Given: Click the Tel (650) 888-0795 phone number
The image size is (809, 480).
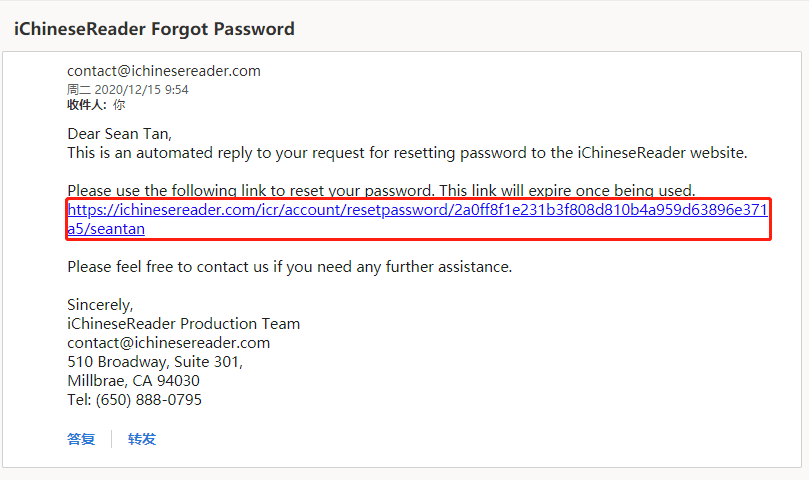Looking at the screenshot, I should click(134, 399).
